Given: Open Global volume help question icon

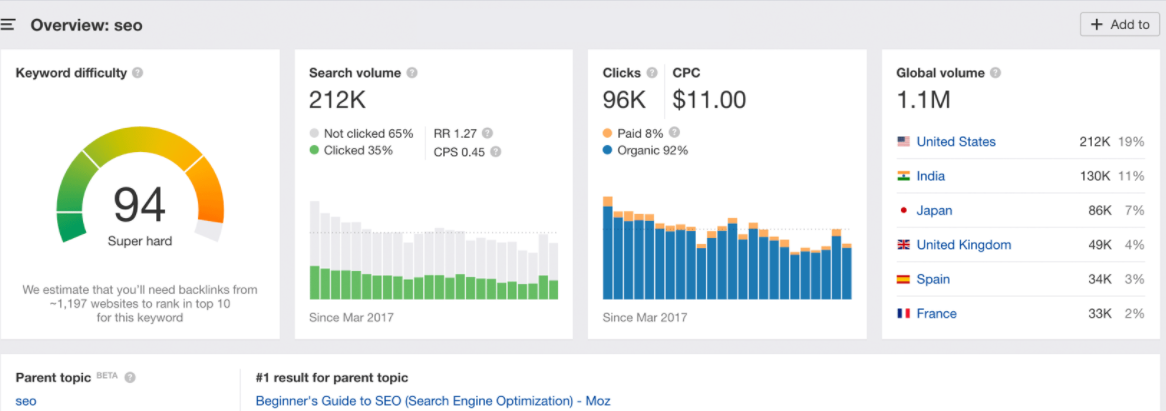Looking at the screenshot, I should click(x=995, y=73).
